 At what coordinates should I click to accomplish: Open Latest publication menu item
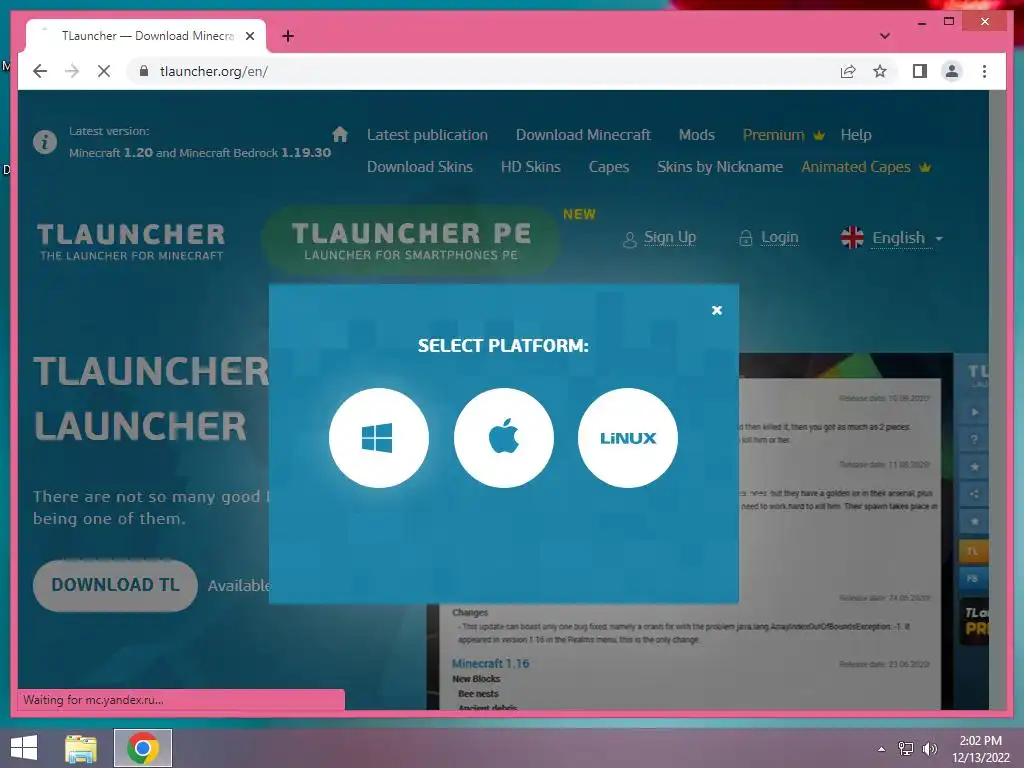(427, 135)
